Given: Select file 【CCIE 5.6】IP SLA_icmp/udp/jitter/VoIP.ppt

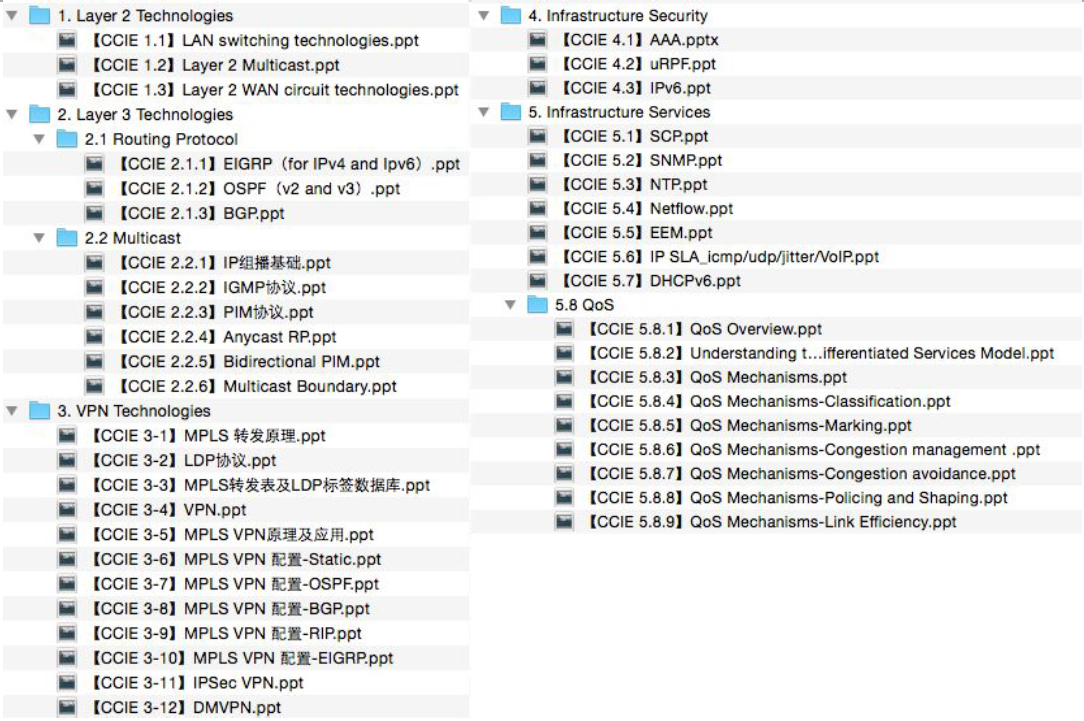Looking at the screenshot, I should click(x=720, y=256).
